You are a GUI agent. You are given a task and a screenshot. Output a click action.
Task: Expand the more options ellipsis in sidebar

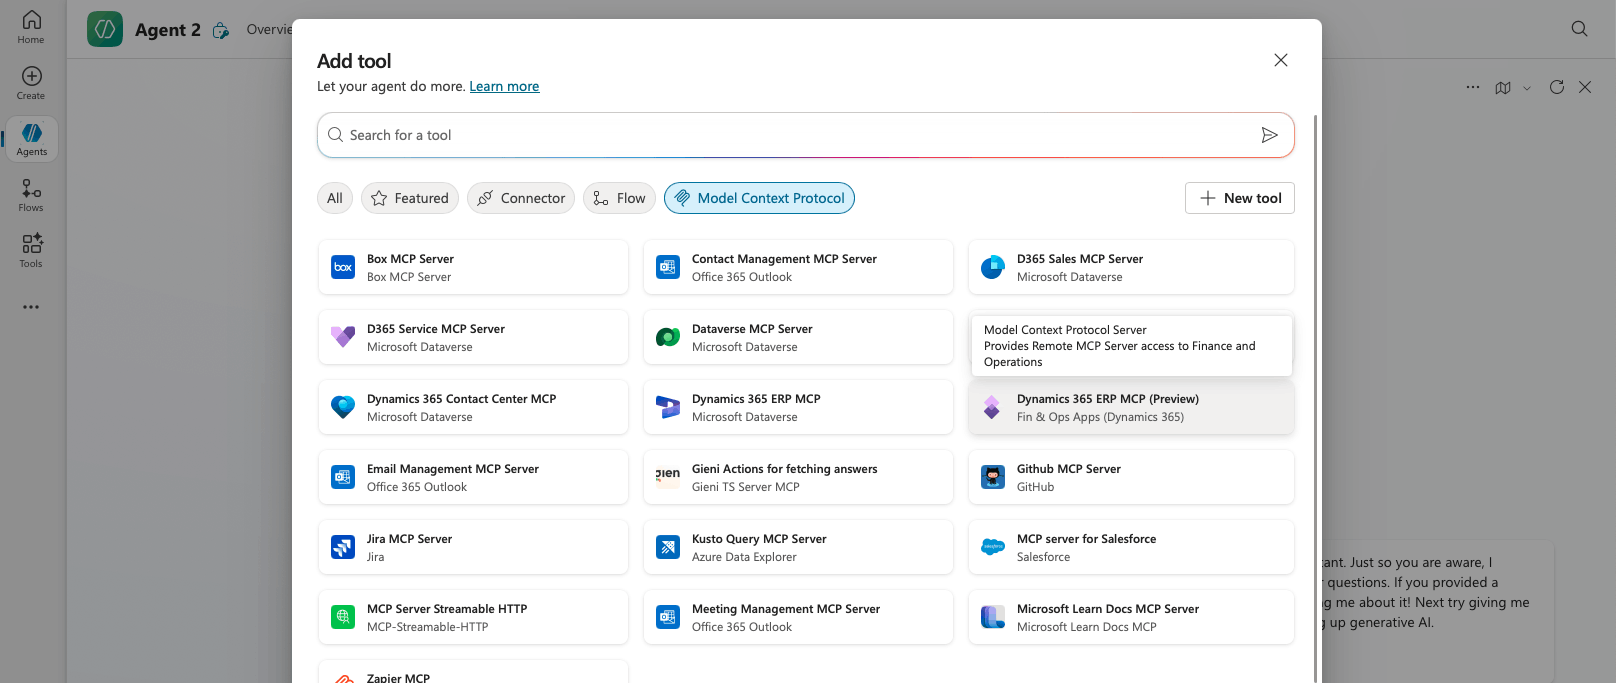click(31, 307)
